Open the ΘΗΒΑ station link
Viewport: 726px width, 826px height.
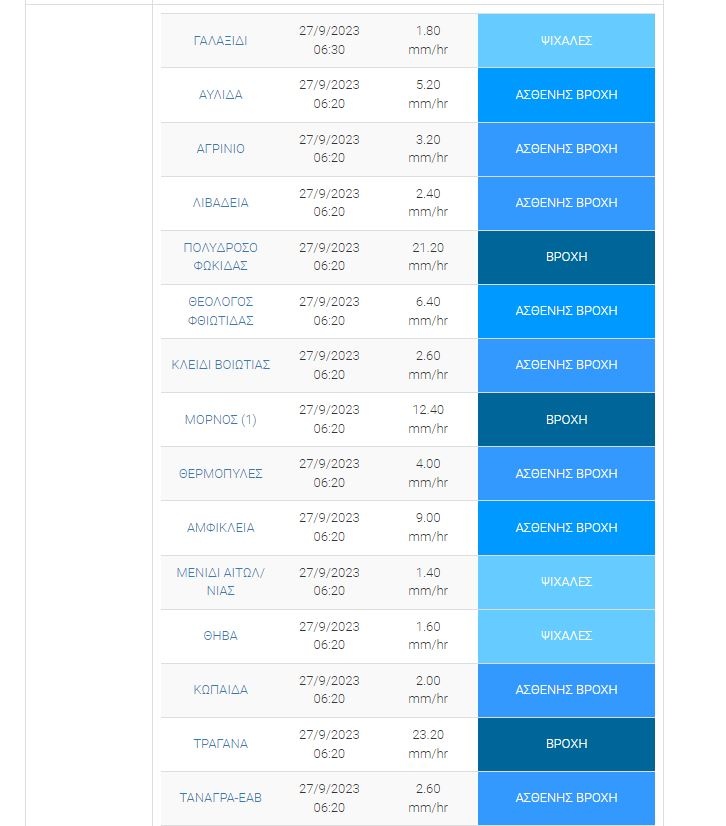(x=220, y=636)
